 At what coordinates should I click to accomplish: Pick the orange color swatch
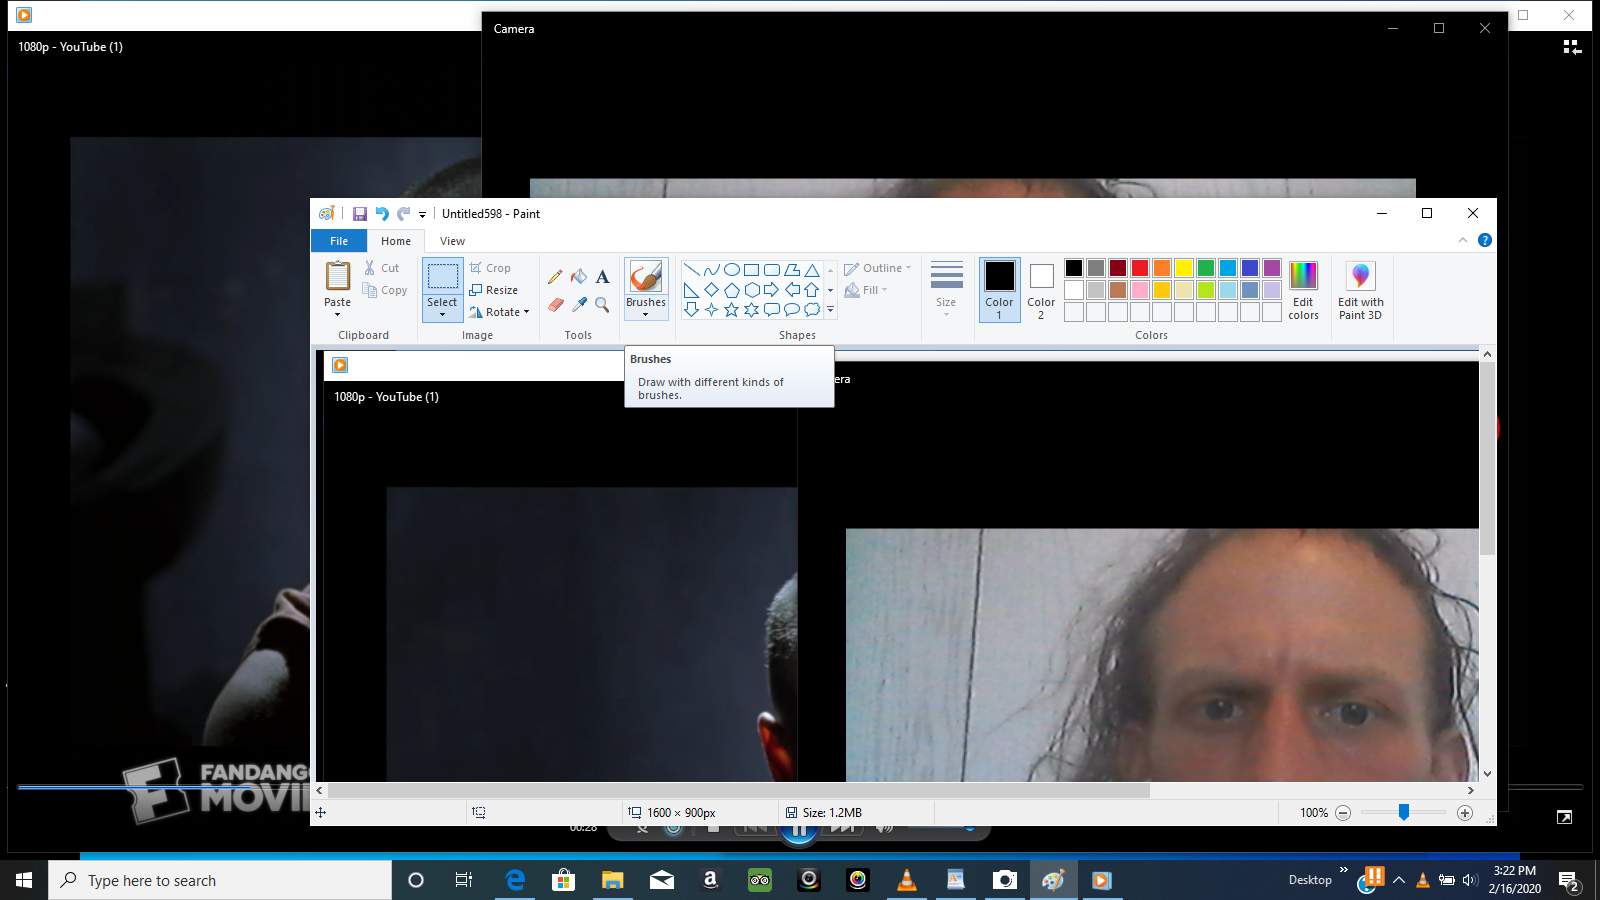(1162, 268)
